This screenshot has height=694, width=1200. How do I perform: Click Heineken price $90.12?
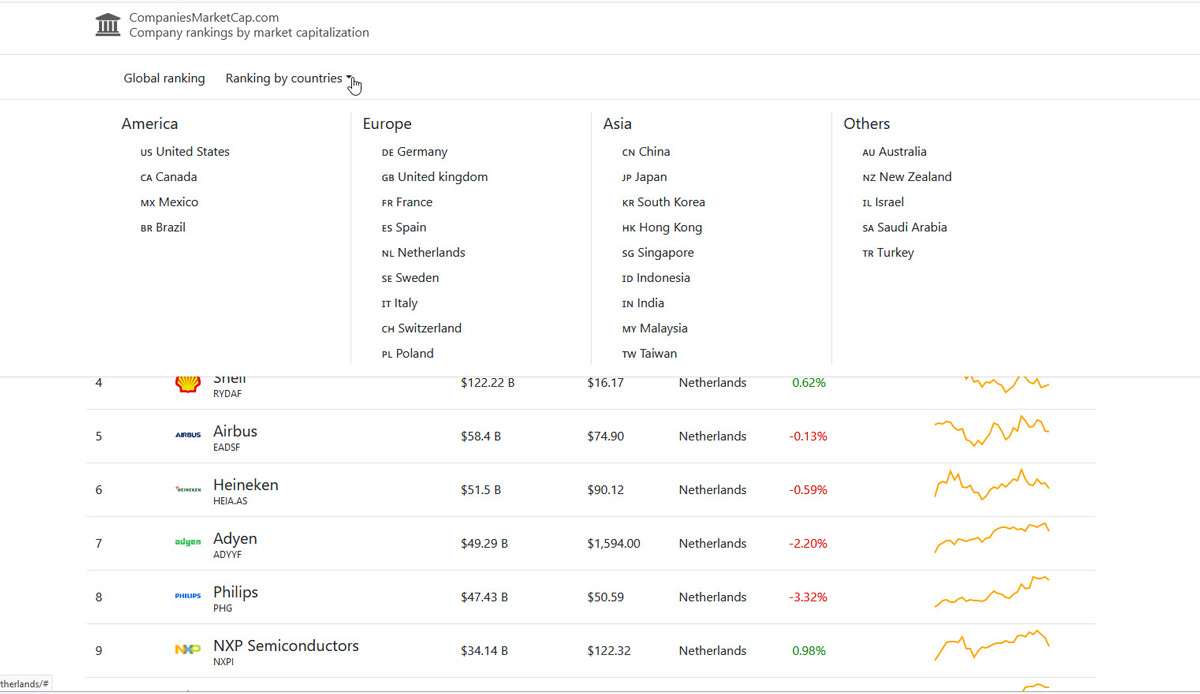click(x=606, y=490)
